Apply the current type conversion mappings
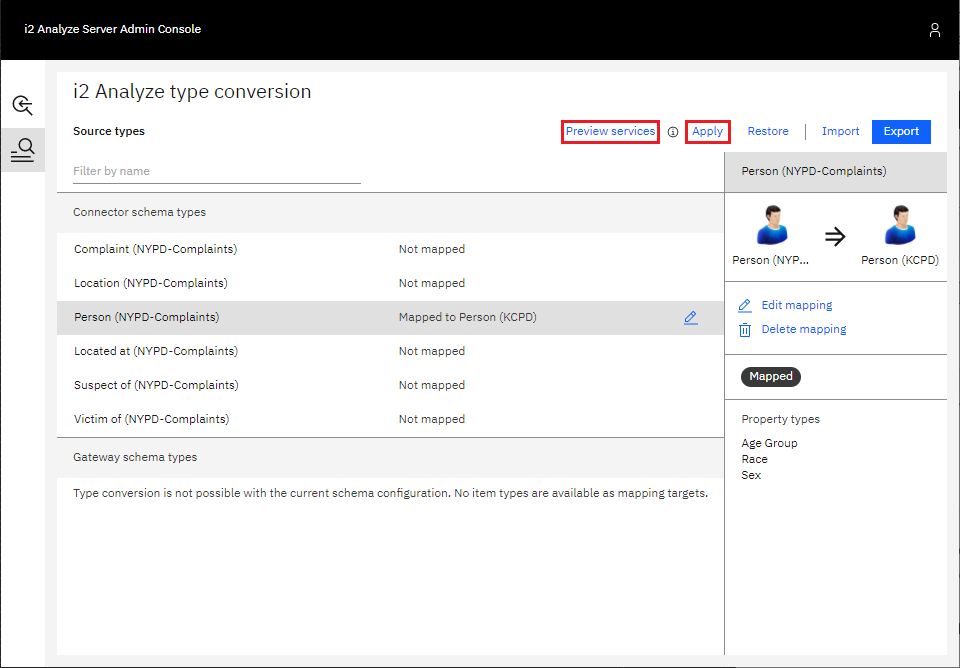This screenshot has width=960, height=668. click(707, 131)
